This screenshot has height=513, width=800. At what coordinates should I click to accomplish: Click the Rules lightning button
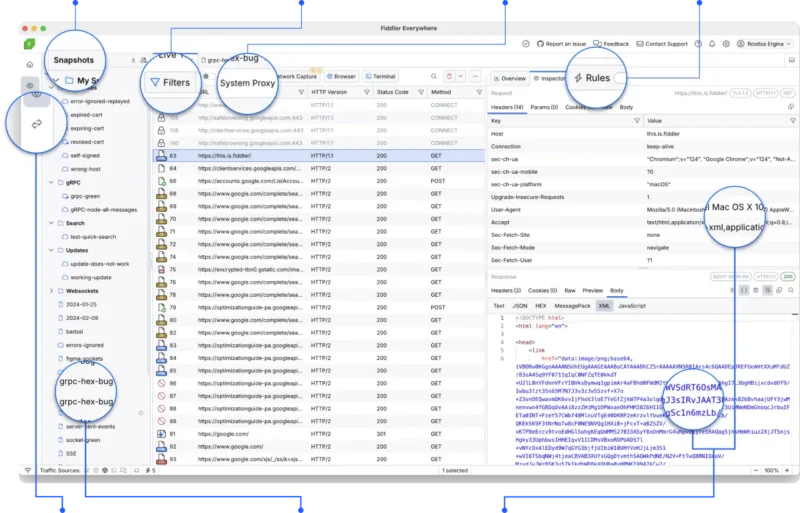[x=592, y=78]
